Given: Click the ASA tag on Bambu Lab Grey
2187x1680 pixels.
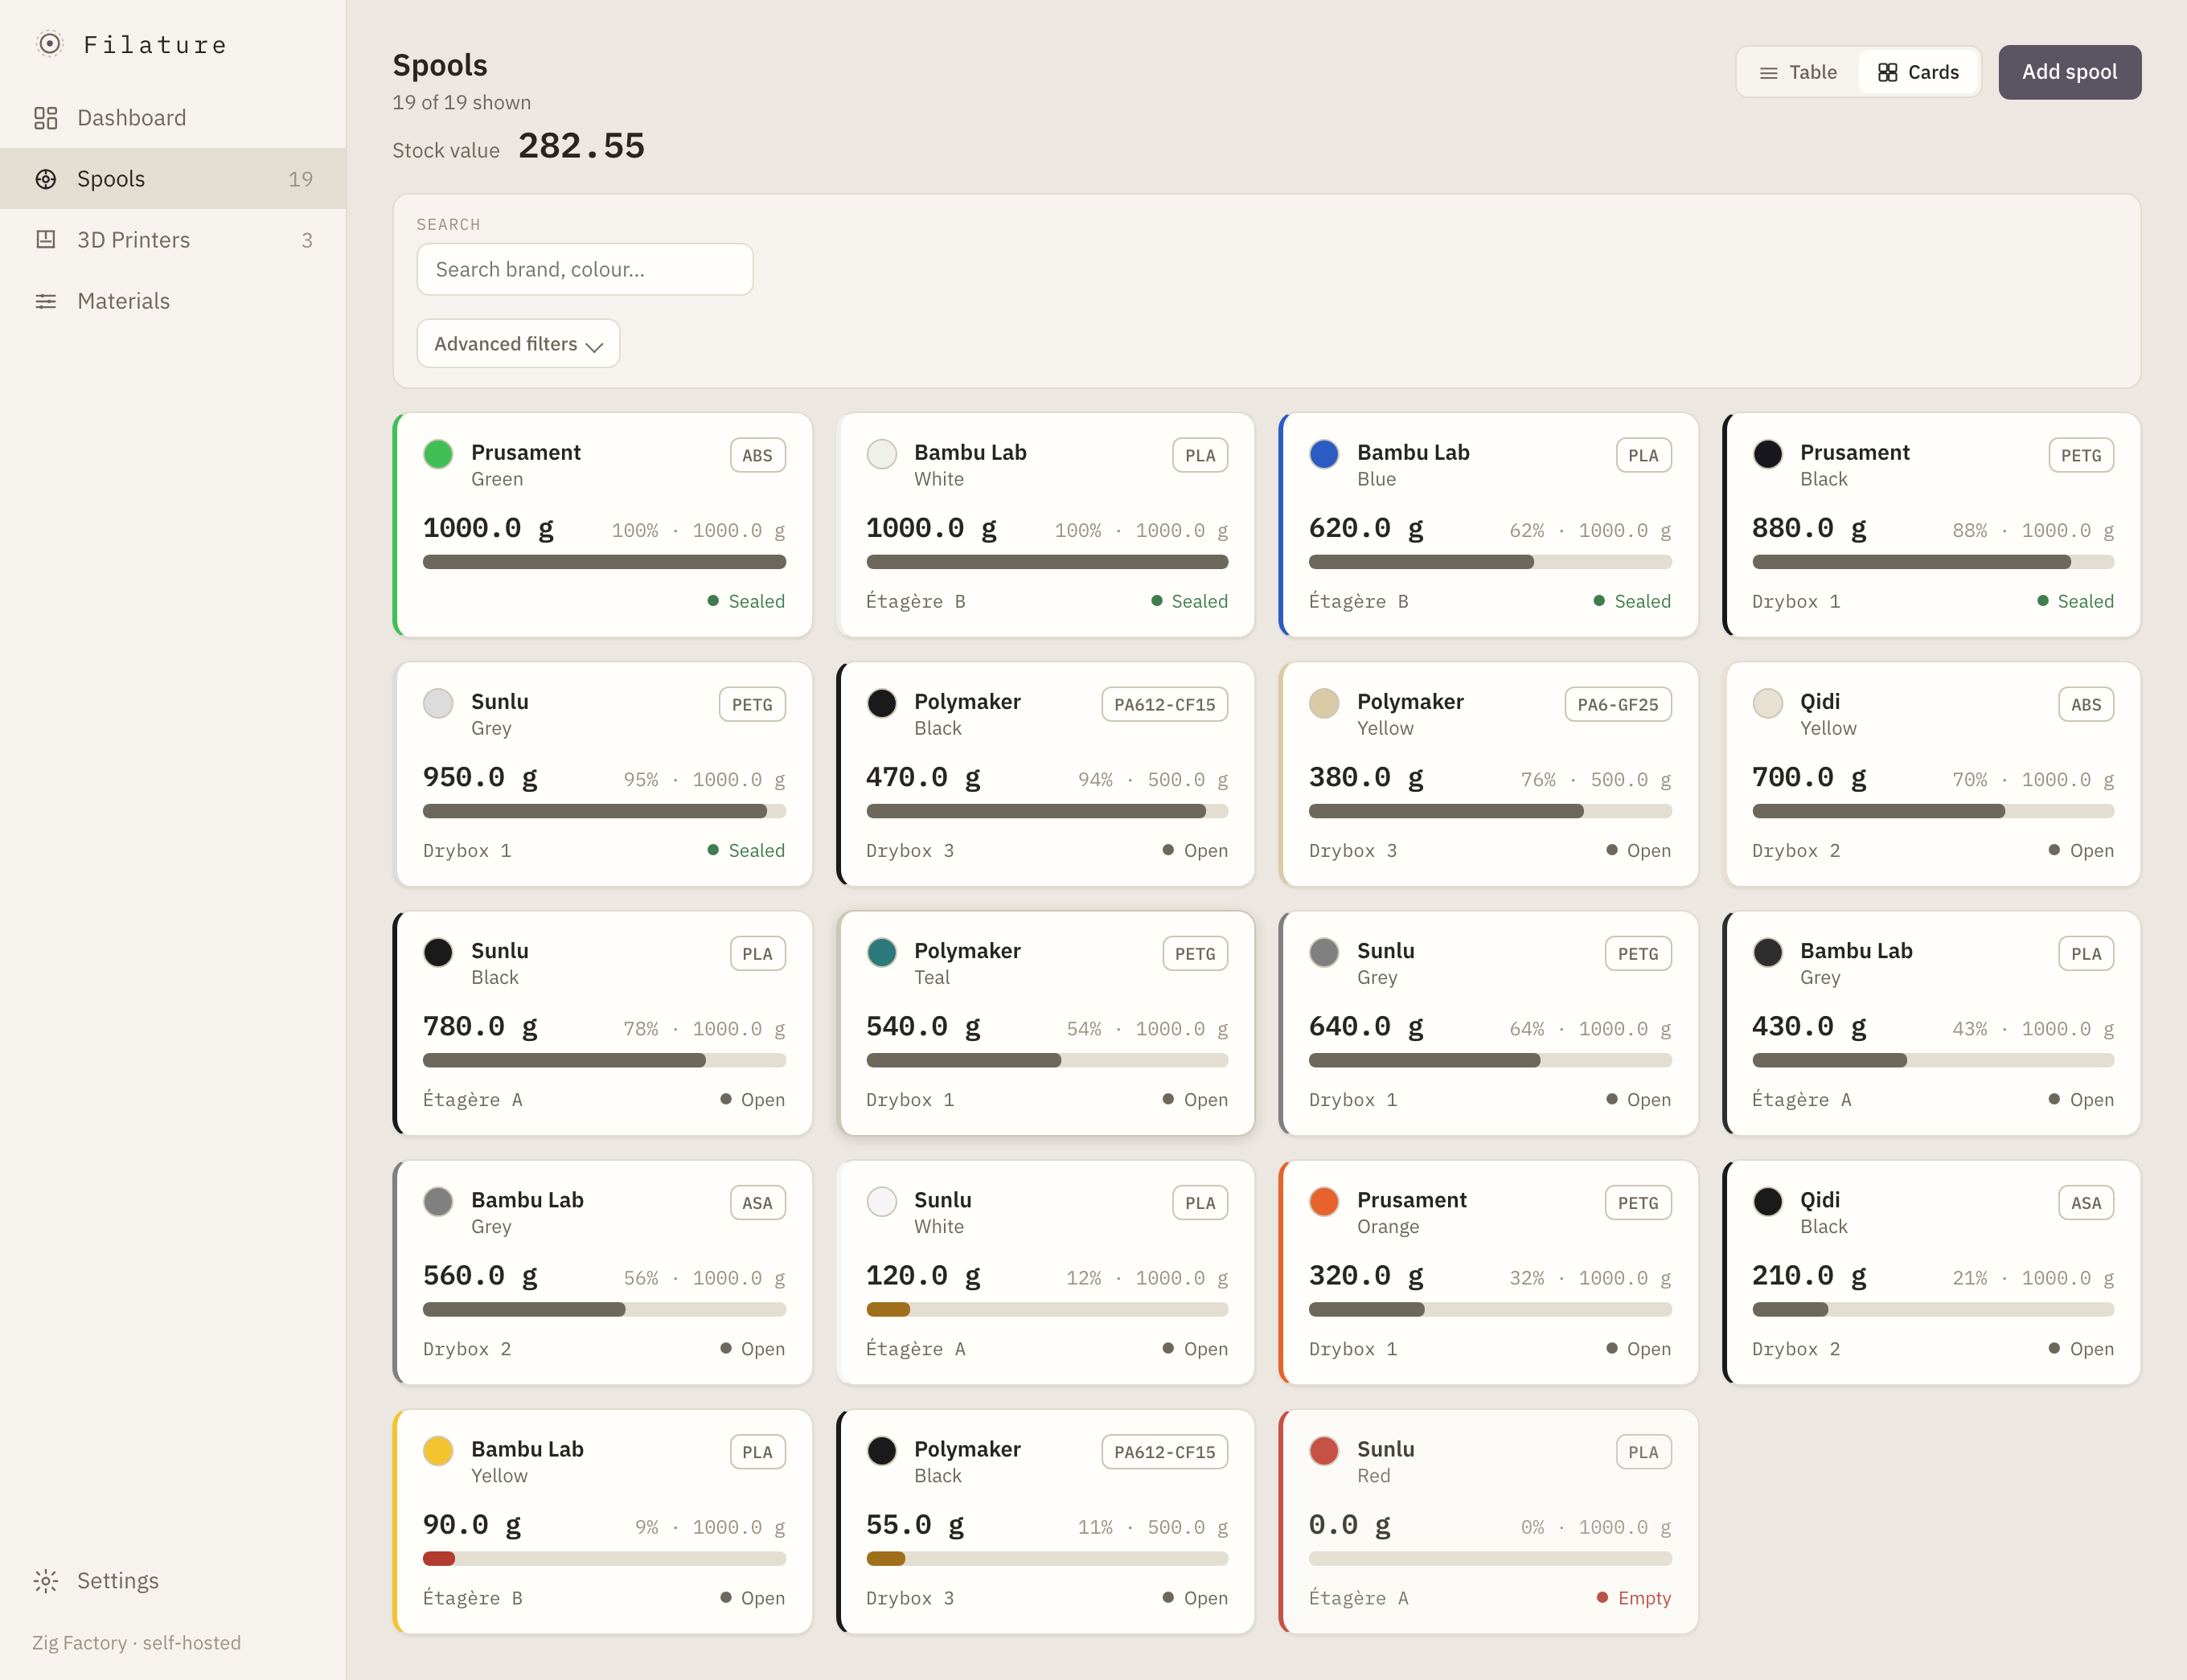Looking at the screenshot, I should coord(757,1203).
